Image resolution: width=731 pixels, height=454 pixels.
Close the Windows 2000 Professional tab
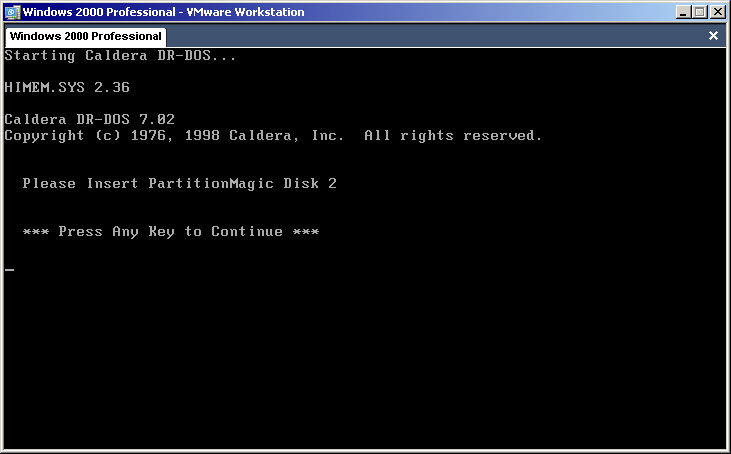tap(713, 35)
